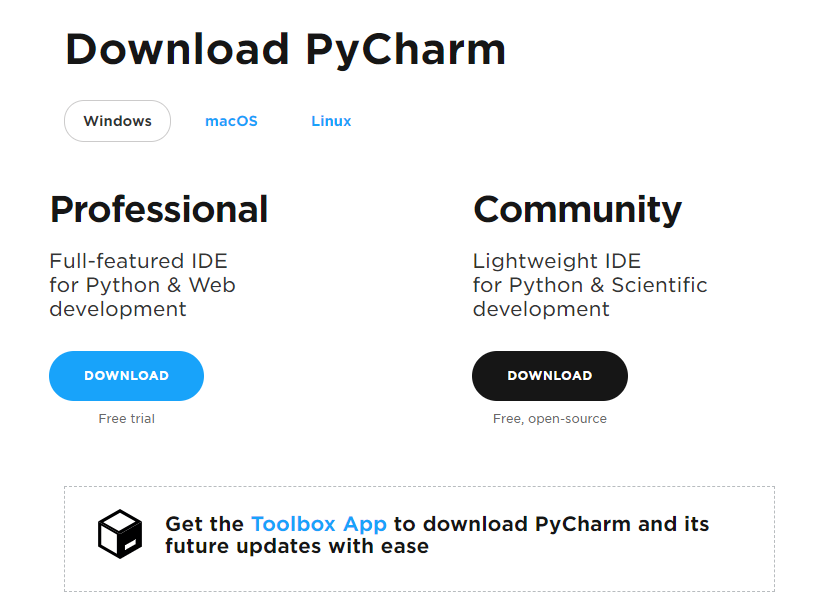Open the Toolbox App link
The height and width of the screenshot is (612, 824).
pyautogui.click(x=319, y=524)
